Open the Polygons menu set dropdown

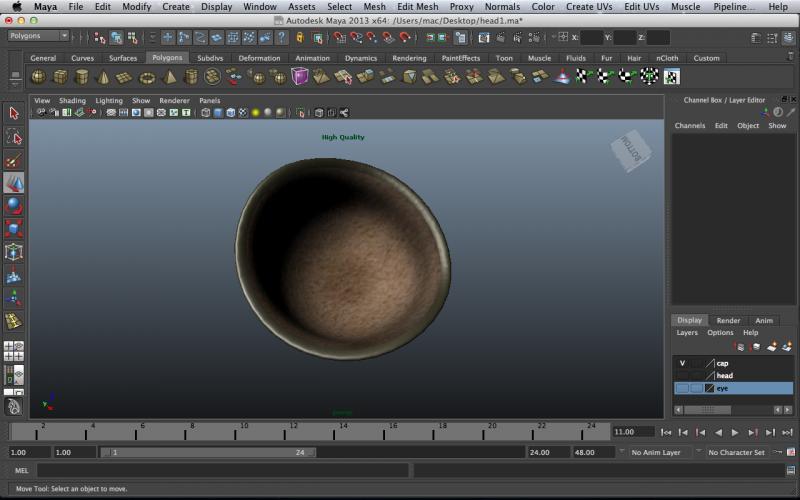coord(38,36)
